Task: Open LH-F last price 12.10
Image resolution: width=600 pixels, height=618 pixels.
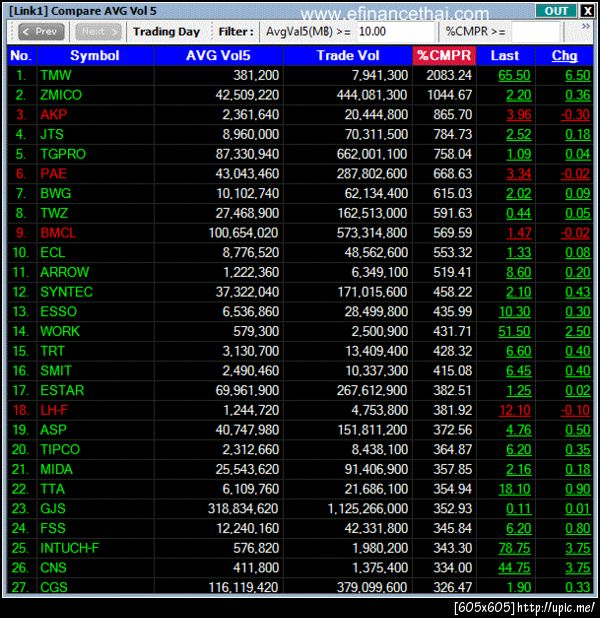Action: 514,410
